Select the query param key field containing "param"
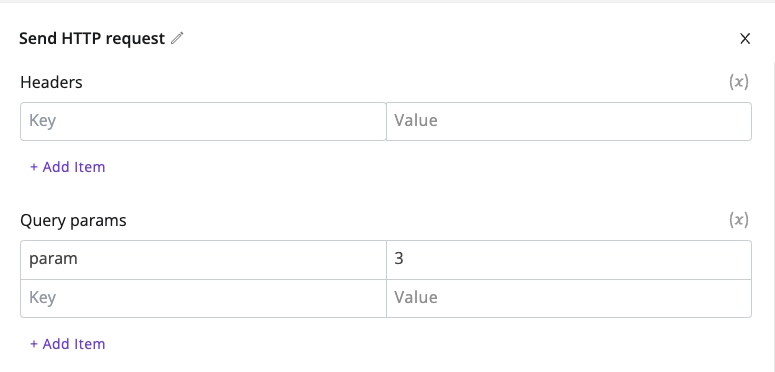Image resolution: width=775 pixels, height=372 pixels. [x=203, y=259]
